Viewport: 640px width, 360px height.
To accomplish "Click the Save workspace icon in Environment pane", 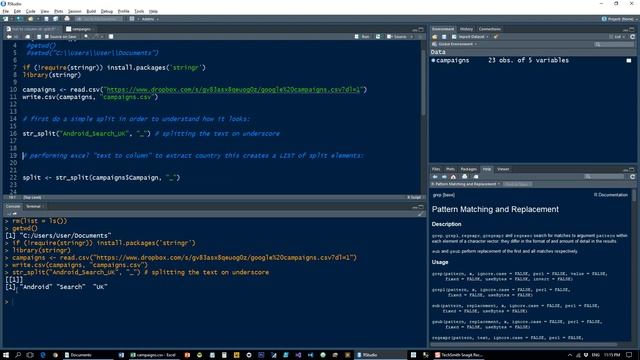I will (x=444, y=37).
